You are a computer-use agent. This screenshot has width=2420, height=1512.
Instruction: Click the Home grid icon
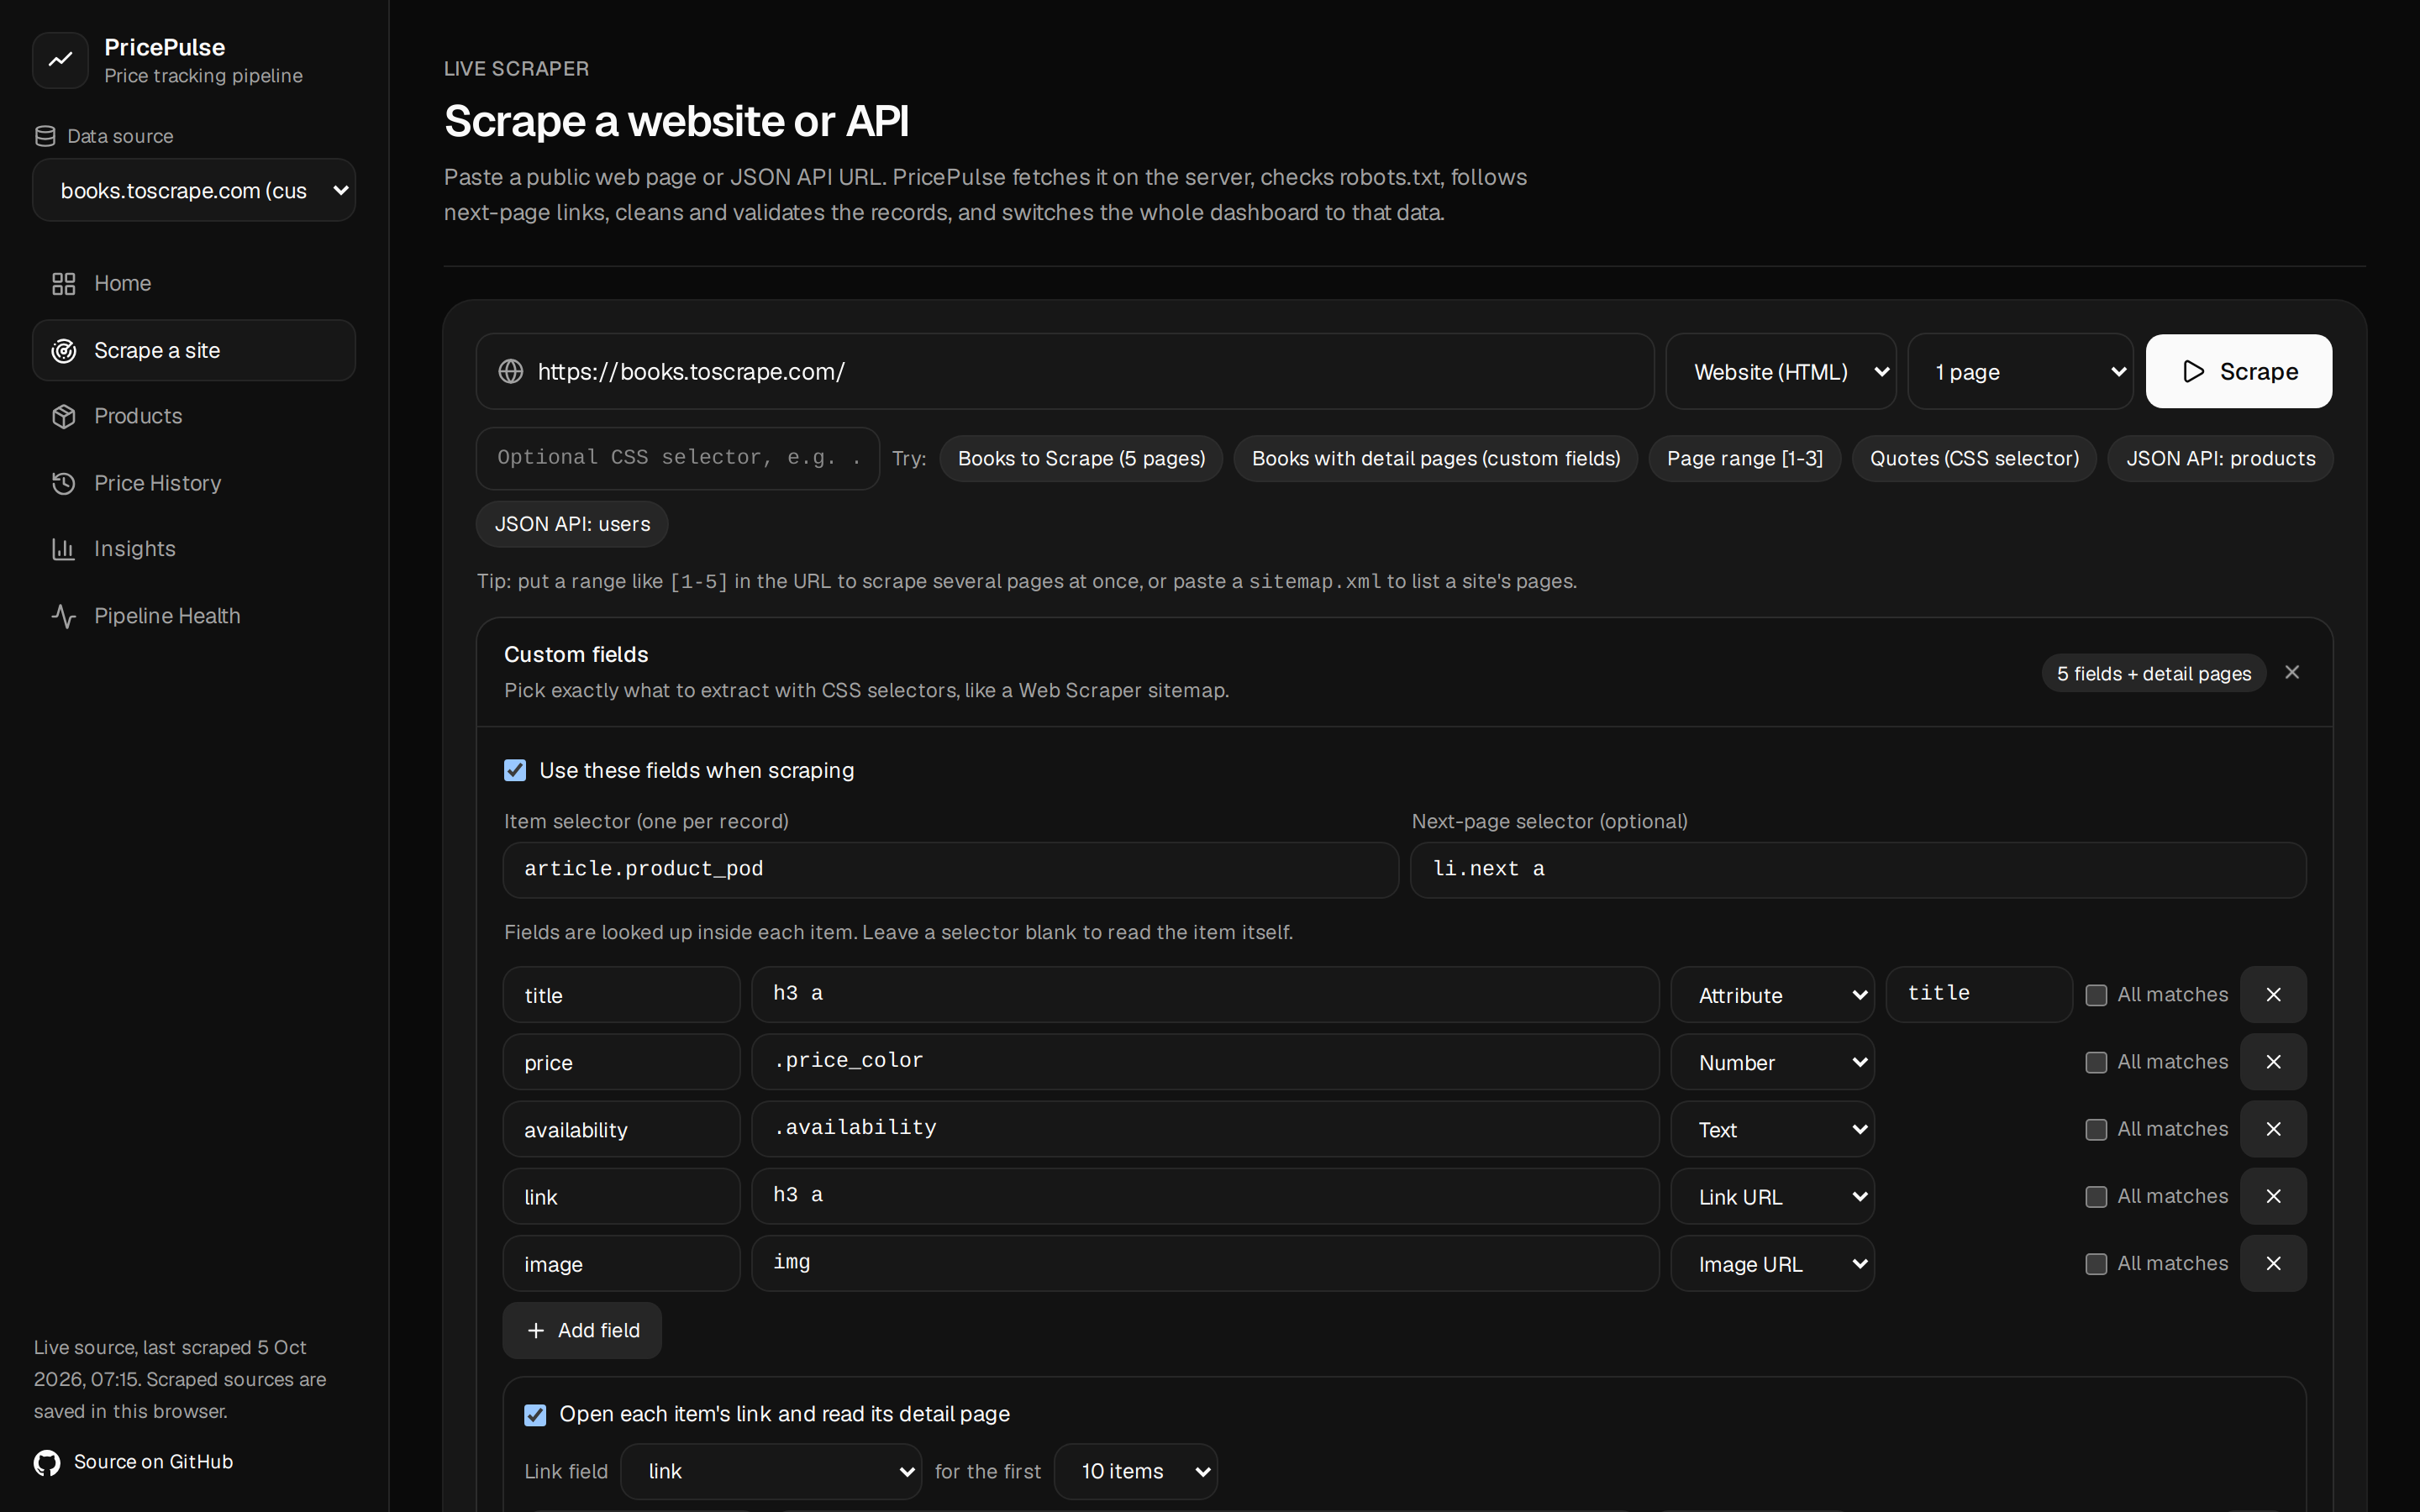click(64, 284)
